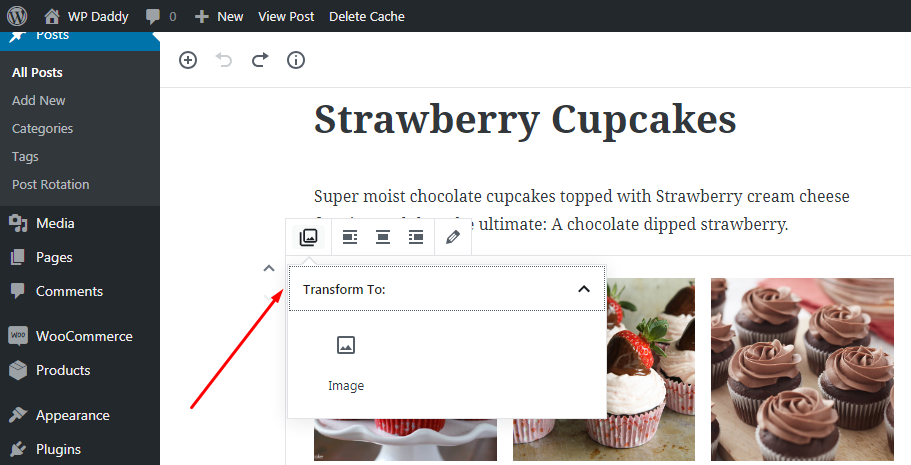Viewport: 911px width, 465px height.
Task: Open the WordPress logo menu
Action: [x=17, y=16]
